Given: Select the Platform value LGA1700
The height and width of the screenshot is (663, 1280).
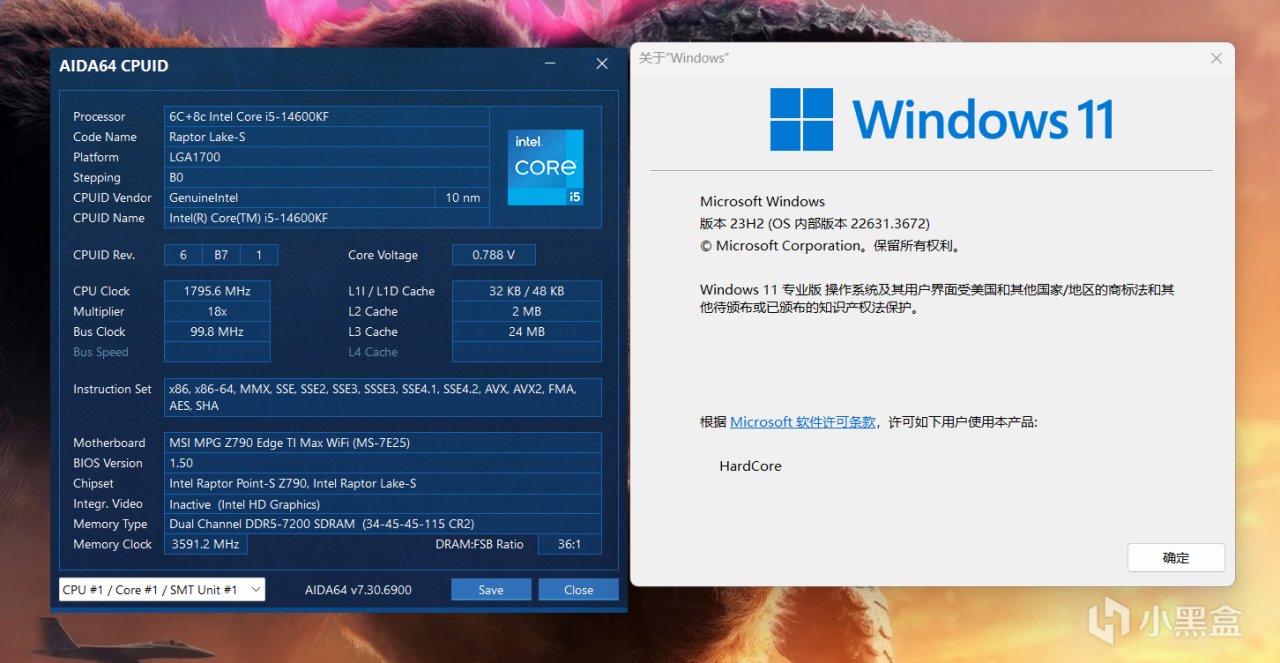Looking at the screenshot, I should [x=326, y=157].
